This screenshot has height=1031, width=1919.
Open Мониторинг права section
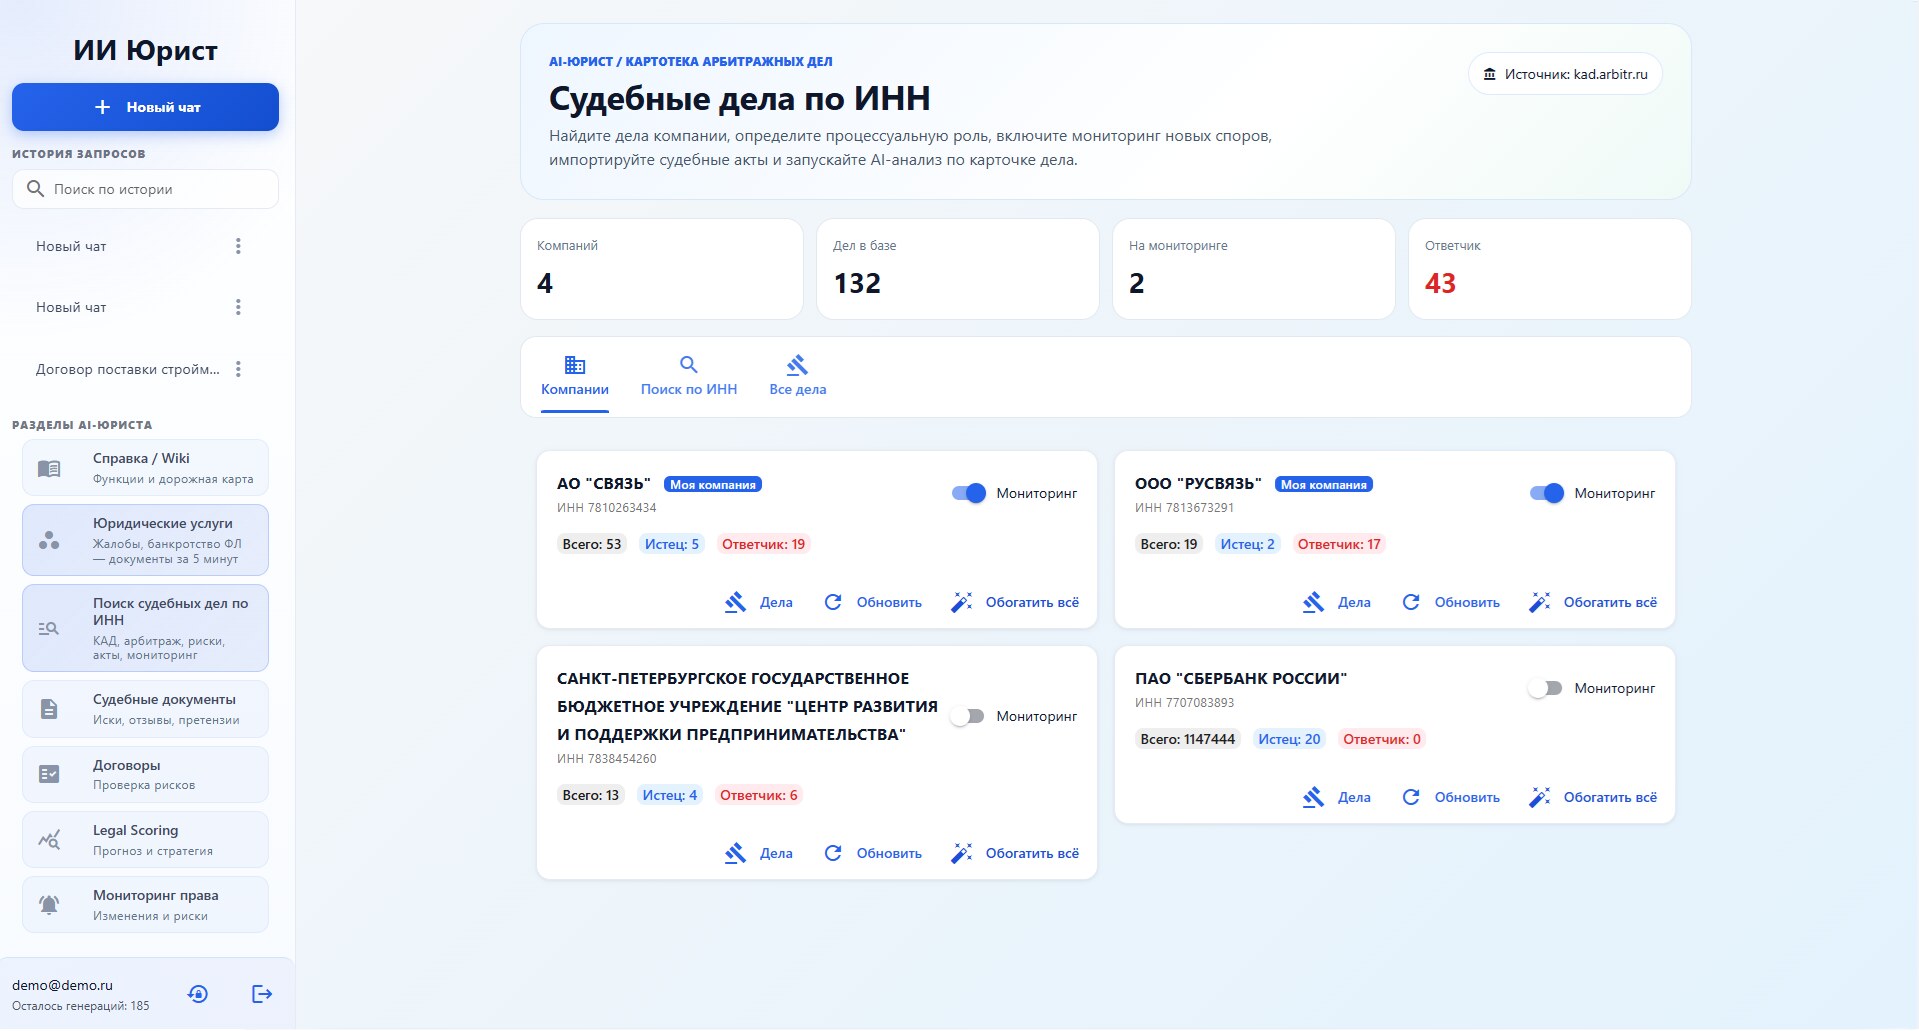click(145, 905)
